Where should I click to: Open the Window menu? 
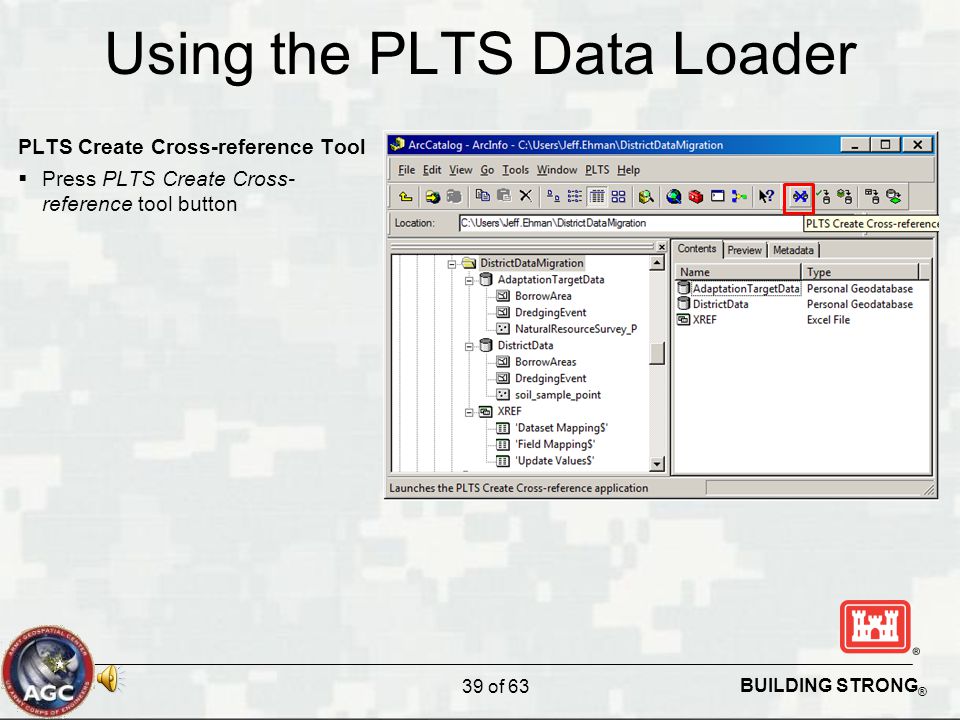pyautogui.click(x=557, y=170)
